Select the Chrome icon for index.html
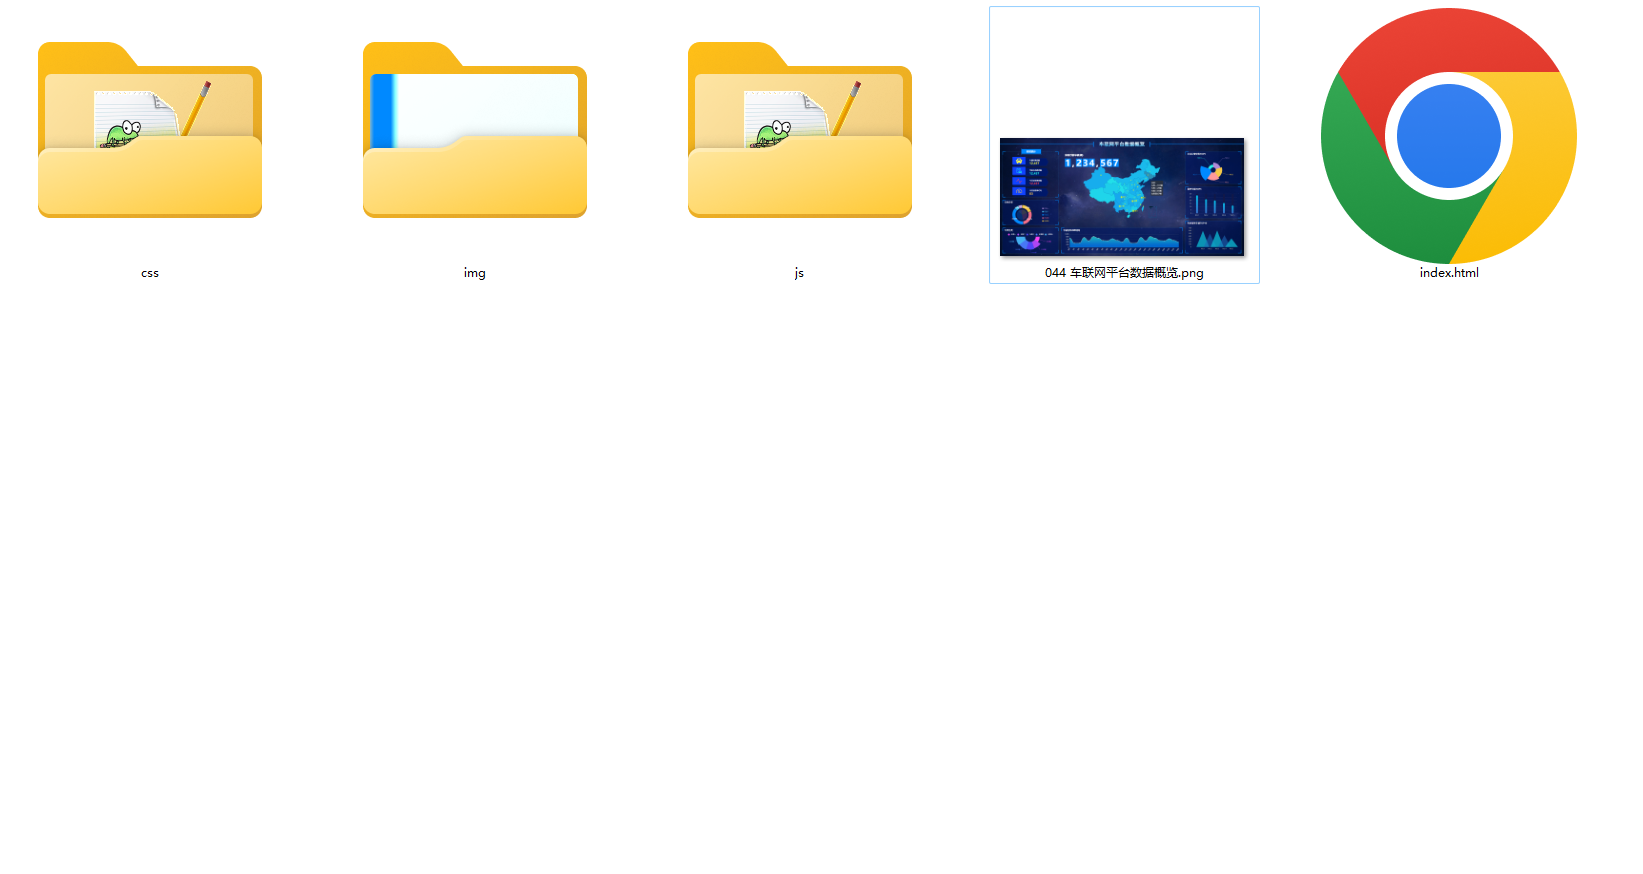 tap(1449, 136)
